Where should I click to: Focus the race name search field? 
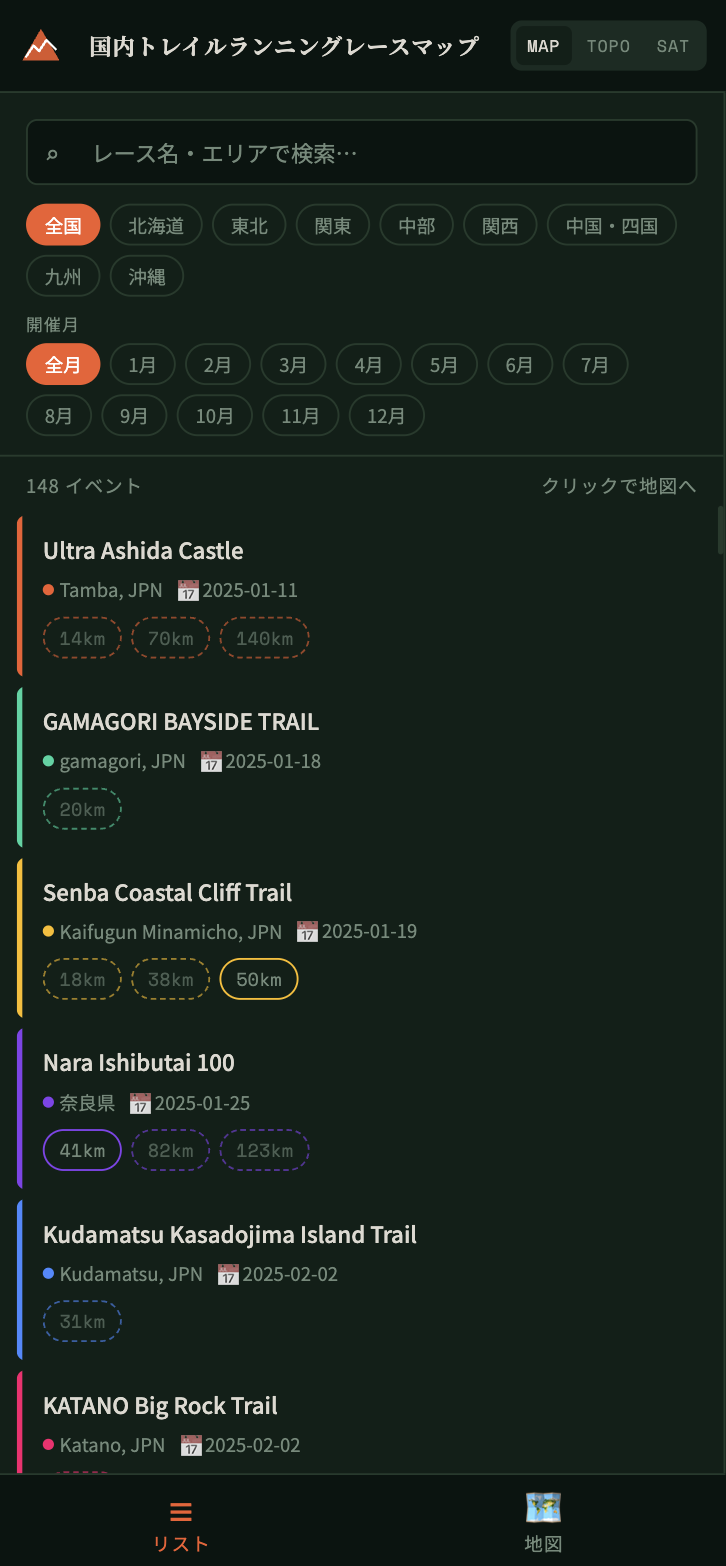tap(380, 153)
